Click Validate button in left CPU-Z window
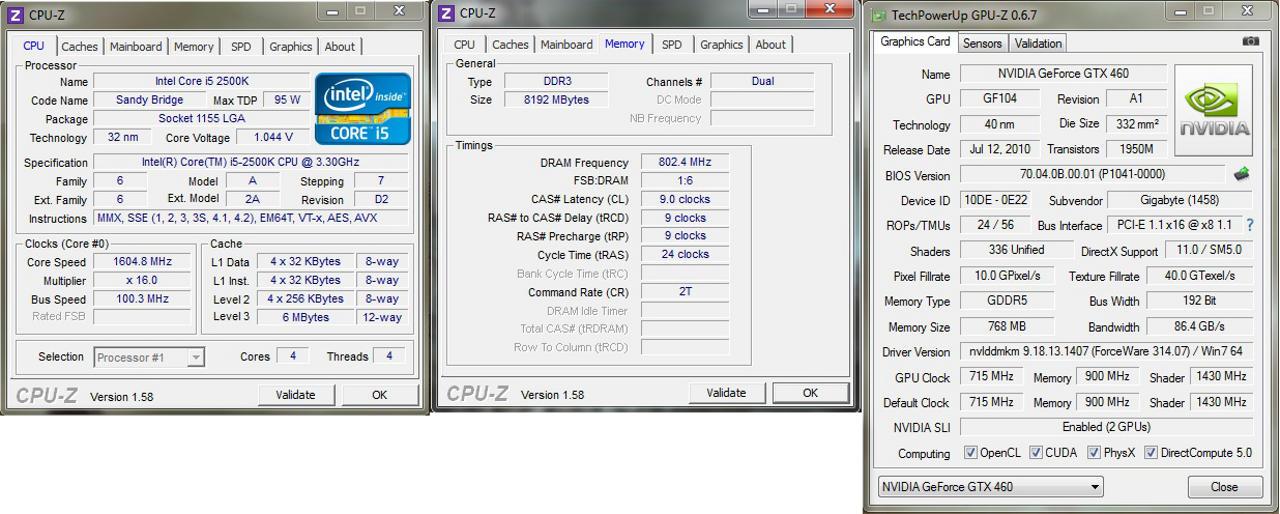The image size is (1280, 514). [295, 395]
